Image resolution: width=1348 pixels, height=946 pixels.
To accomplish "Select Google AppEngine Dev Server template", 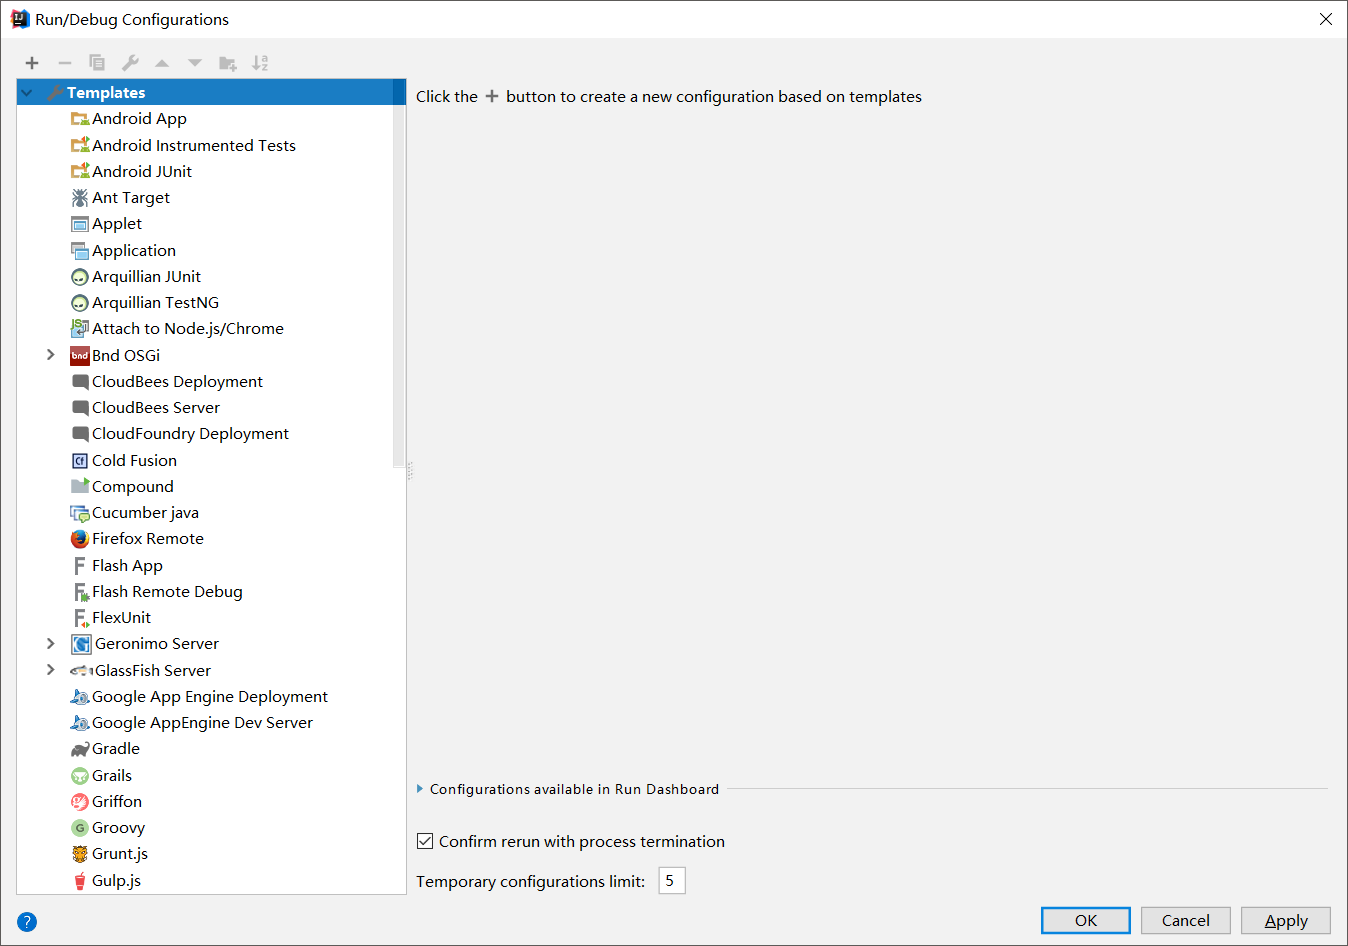I will 202,723.
